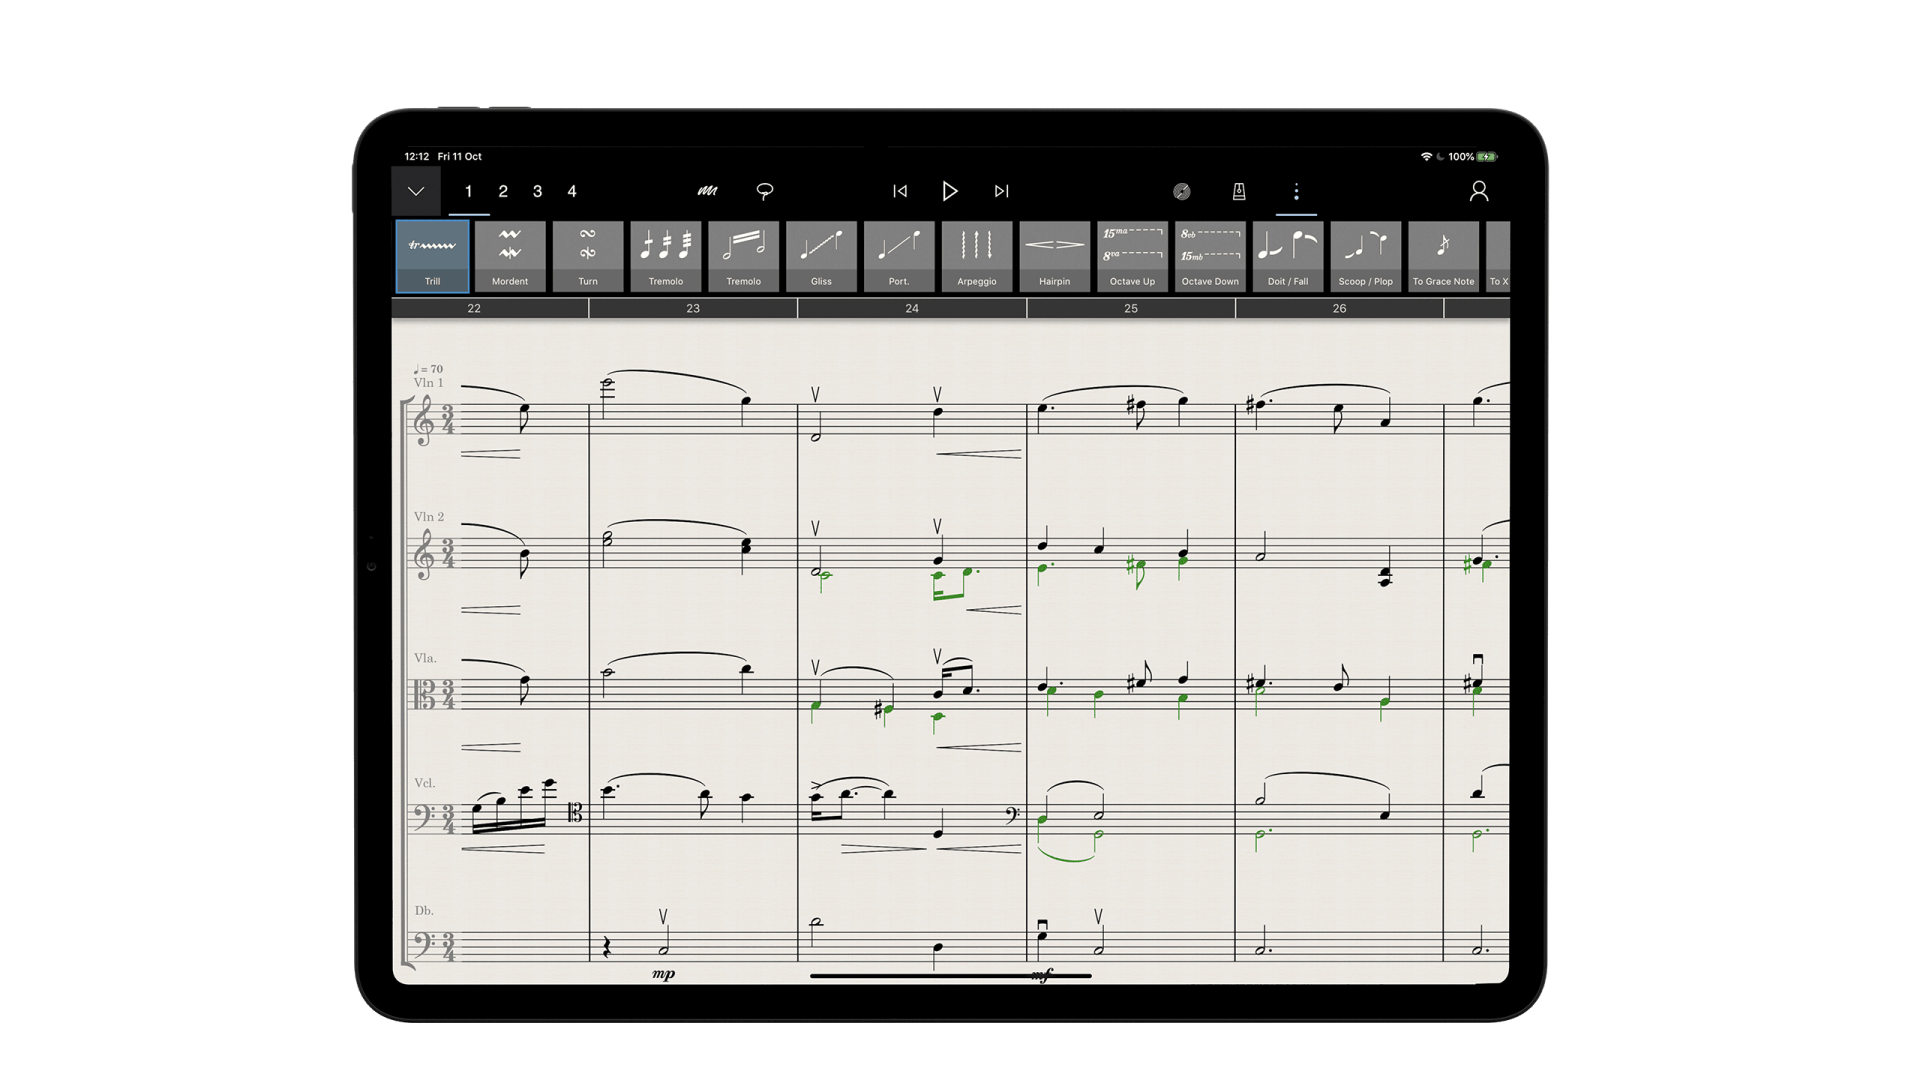Open the user account profile
Screen dimensions: 1920x1080
click(1479, 191)
